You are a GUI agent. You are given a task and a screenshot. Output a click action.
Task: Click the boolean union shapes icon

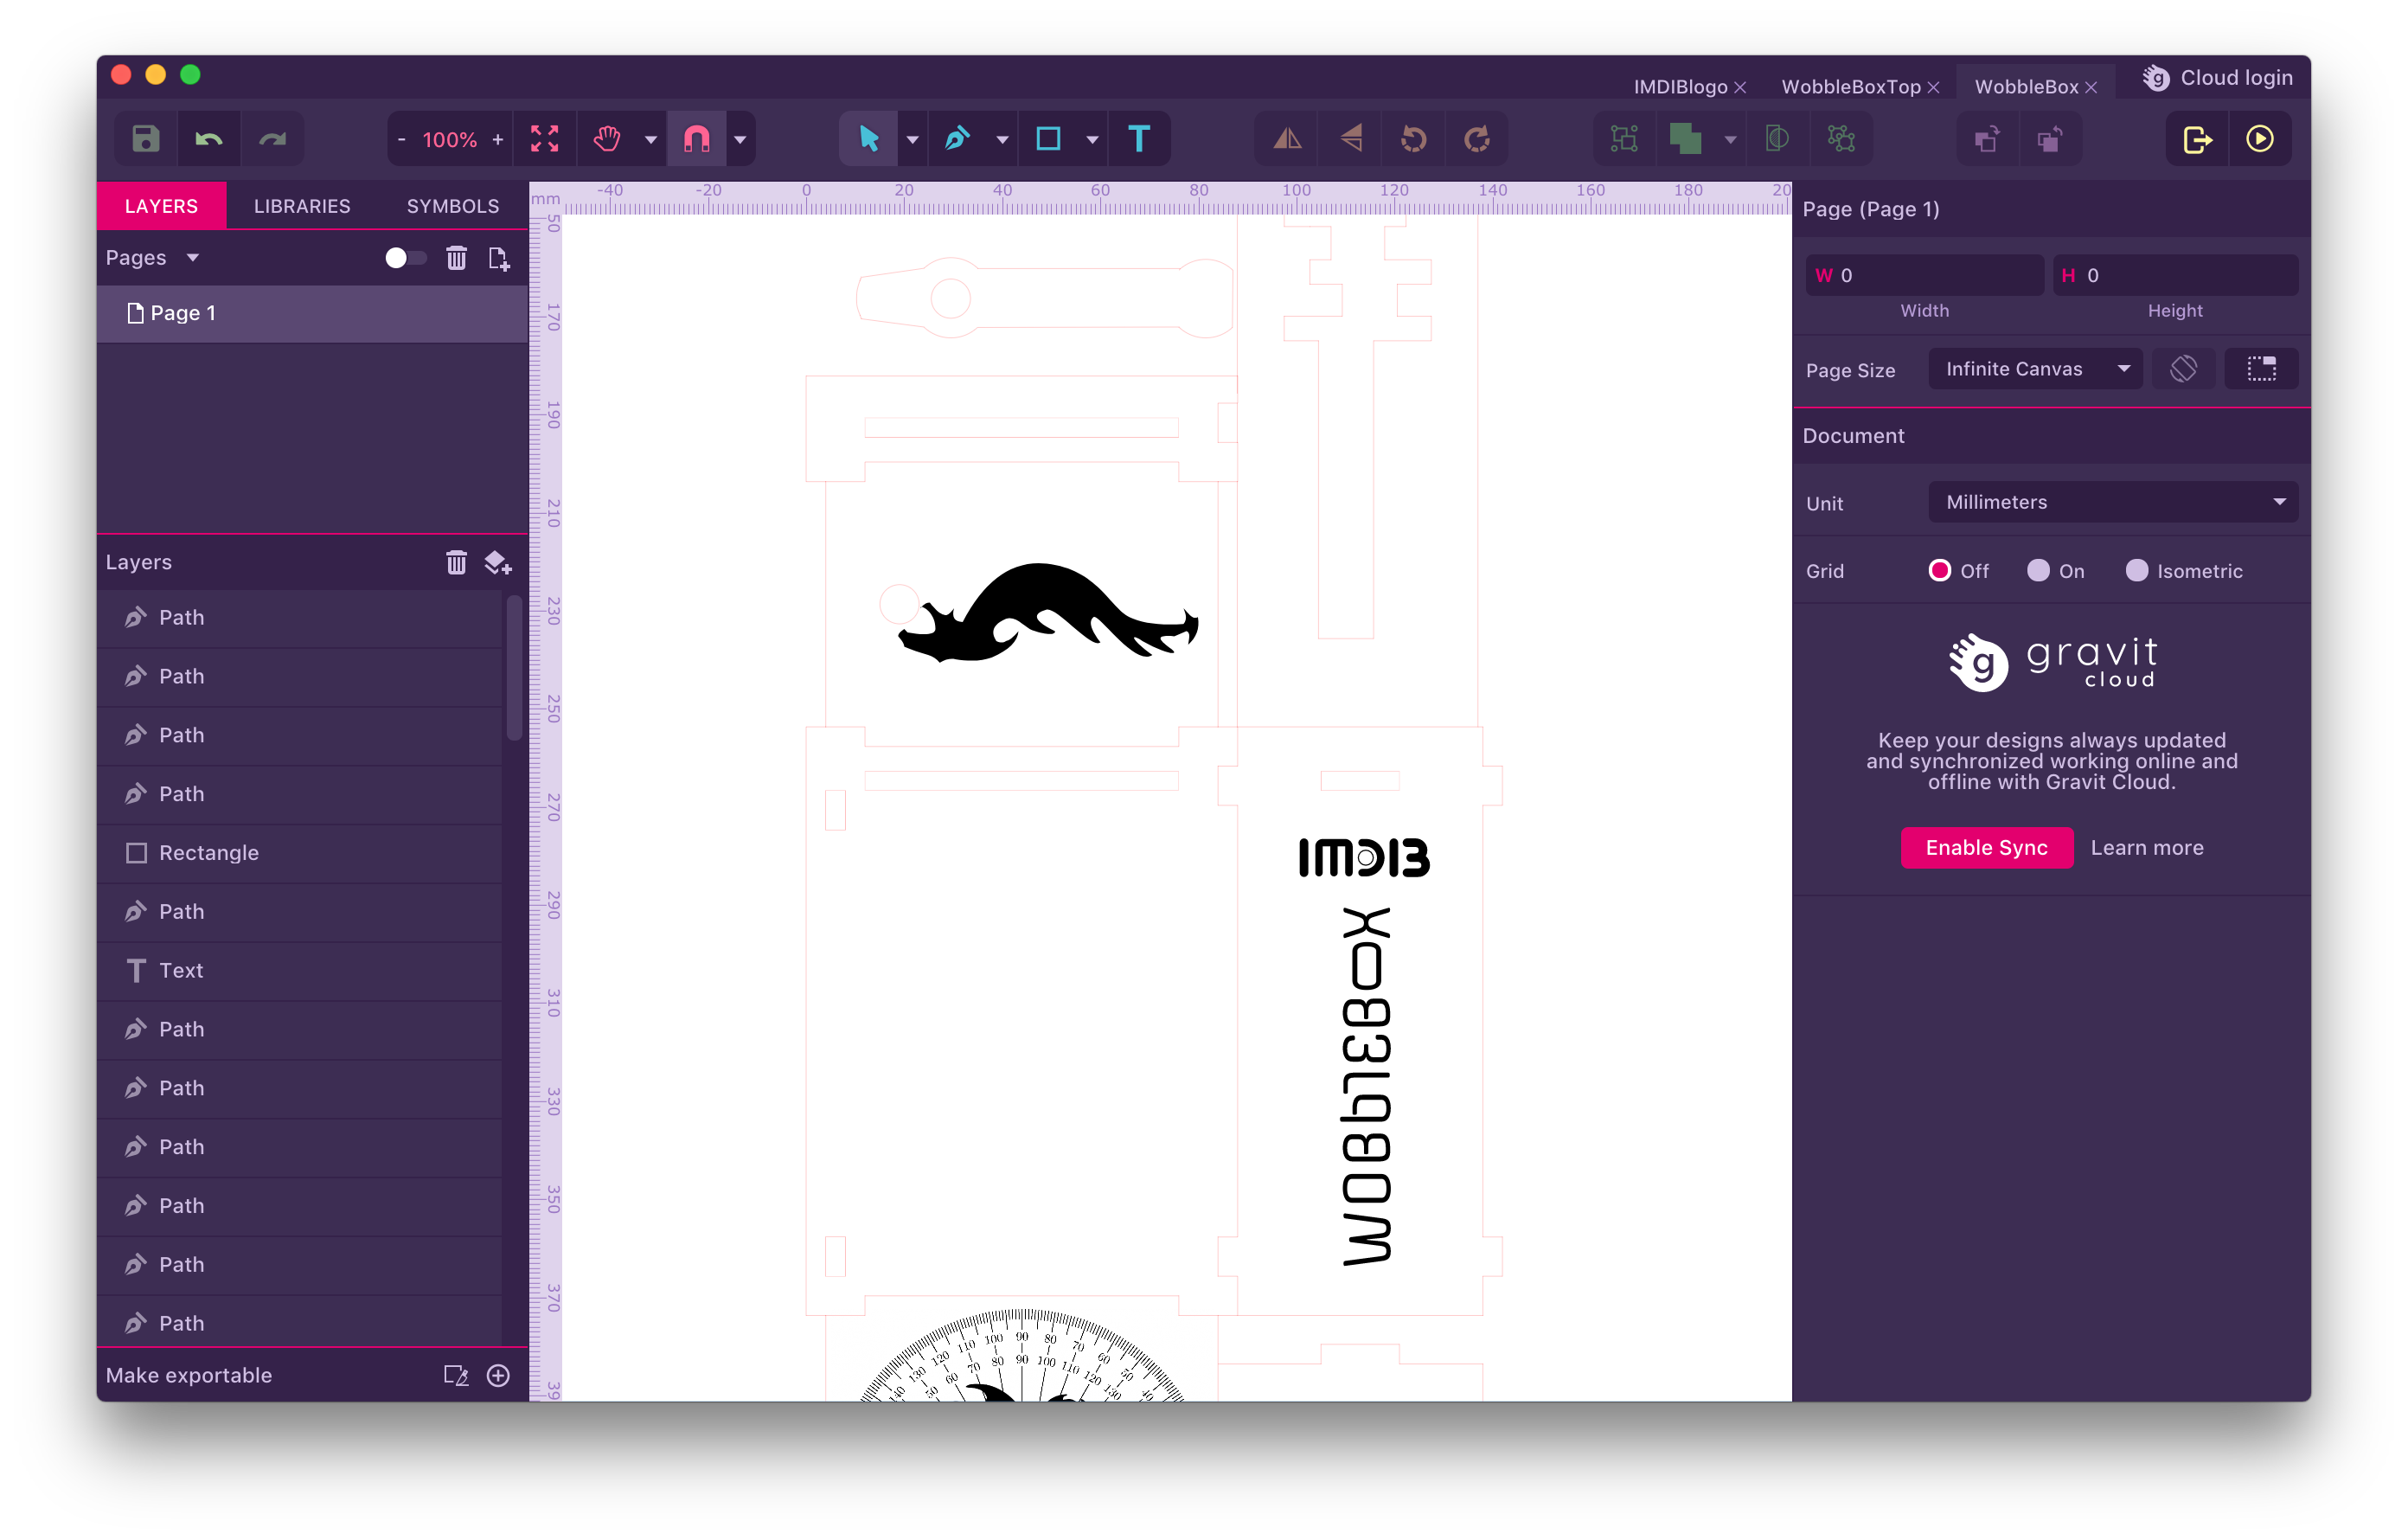[1686, 139]
